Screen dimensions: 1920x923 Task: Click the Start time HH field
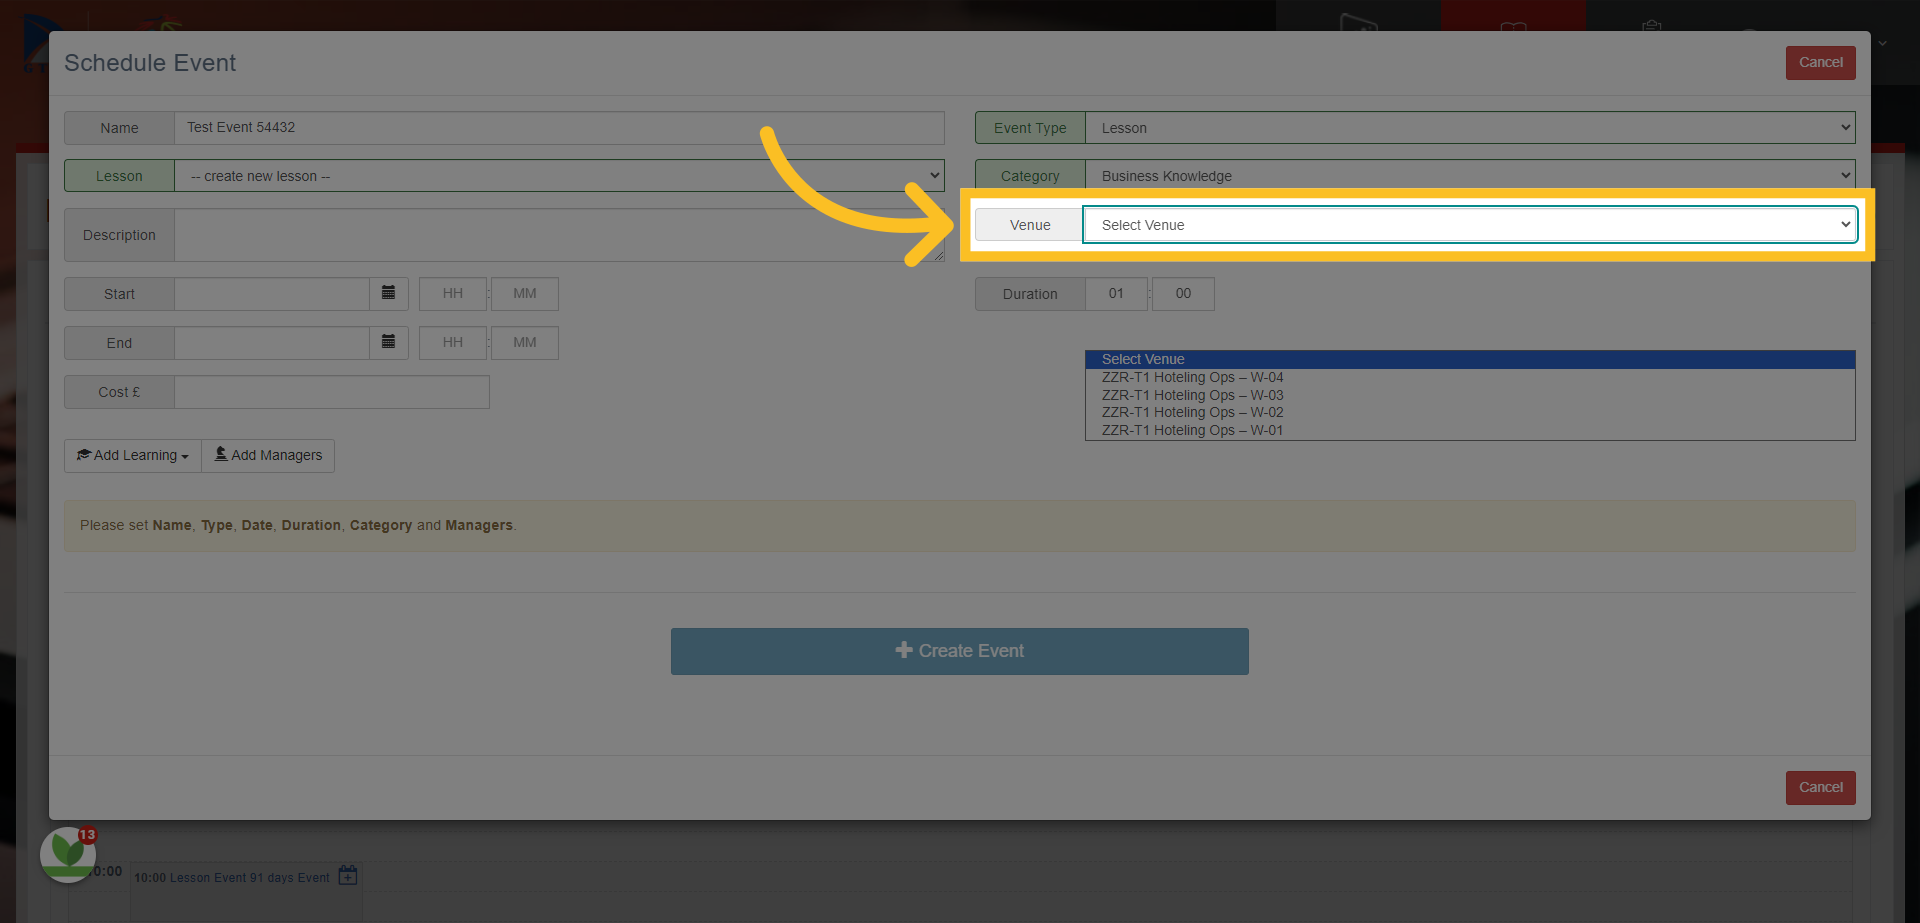[453, 294]
